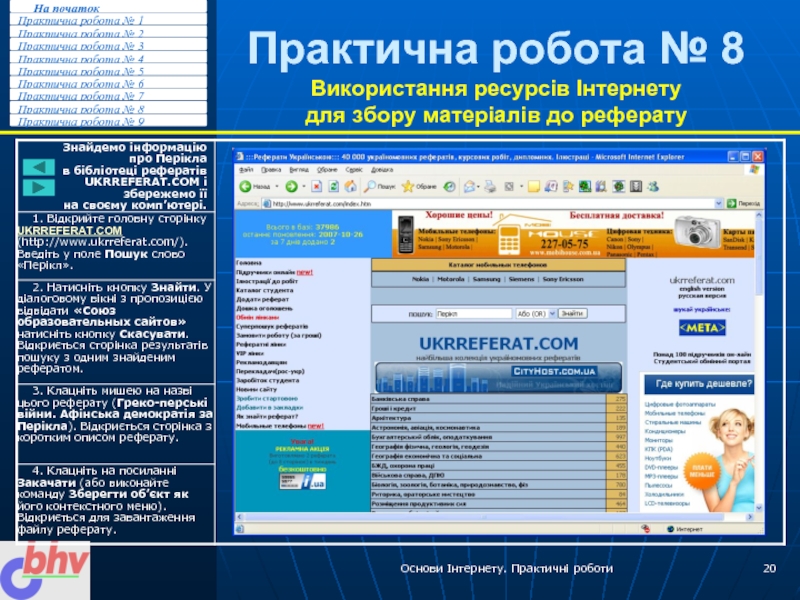This screenshot has height=600, width=800.
Task: Click the i.ua counter badge
Action: tap(303, 481)
